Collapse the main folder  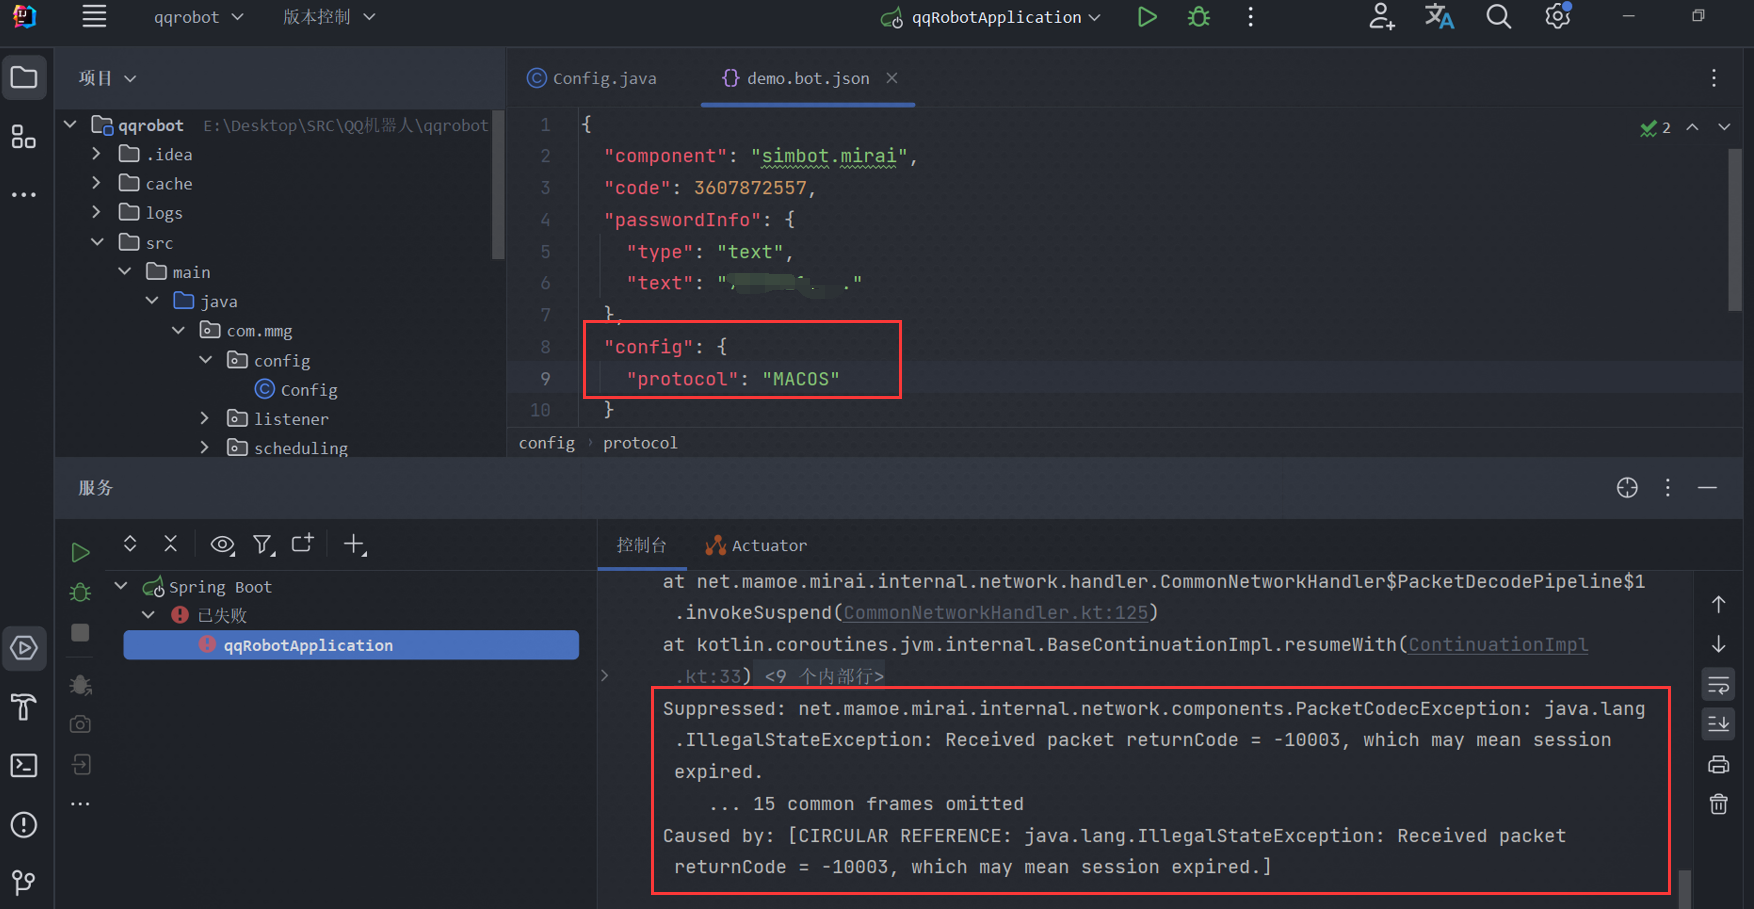(x=124, y=271)
